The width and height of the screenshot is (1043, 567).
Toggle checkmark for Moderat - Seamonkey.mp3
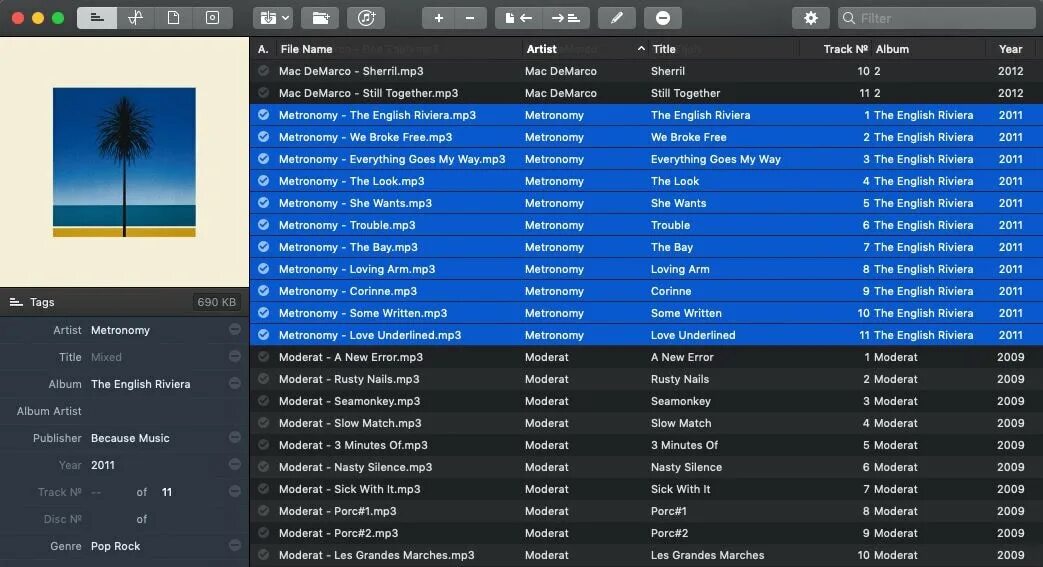click(x=263, y=401)
